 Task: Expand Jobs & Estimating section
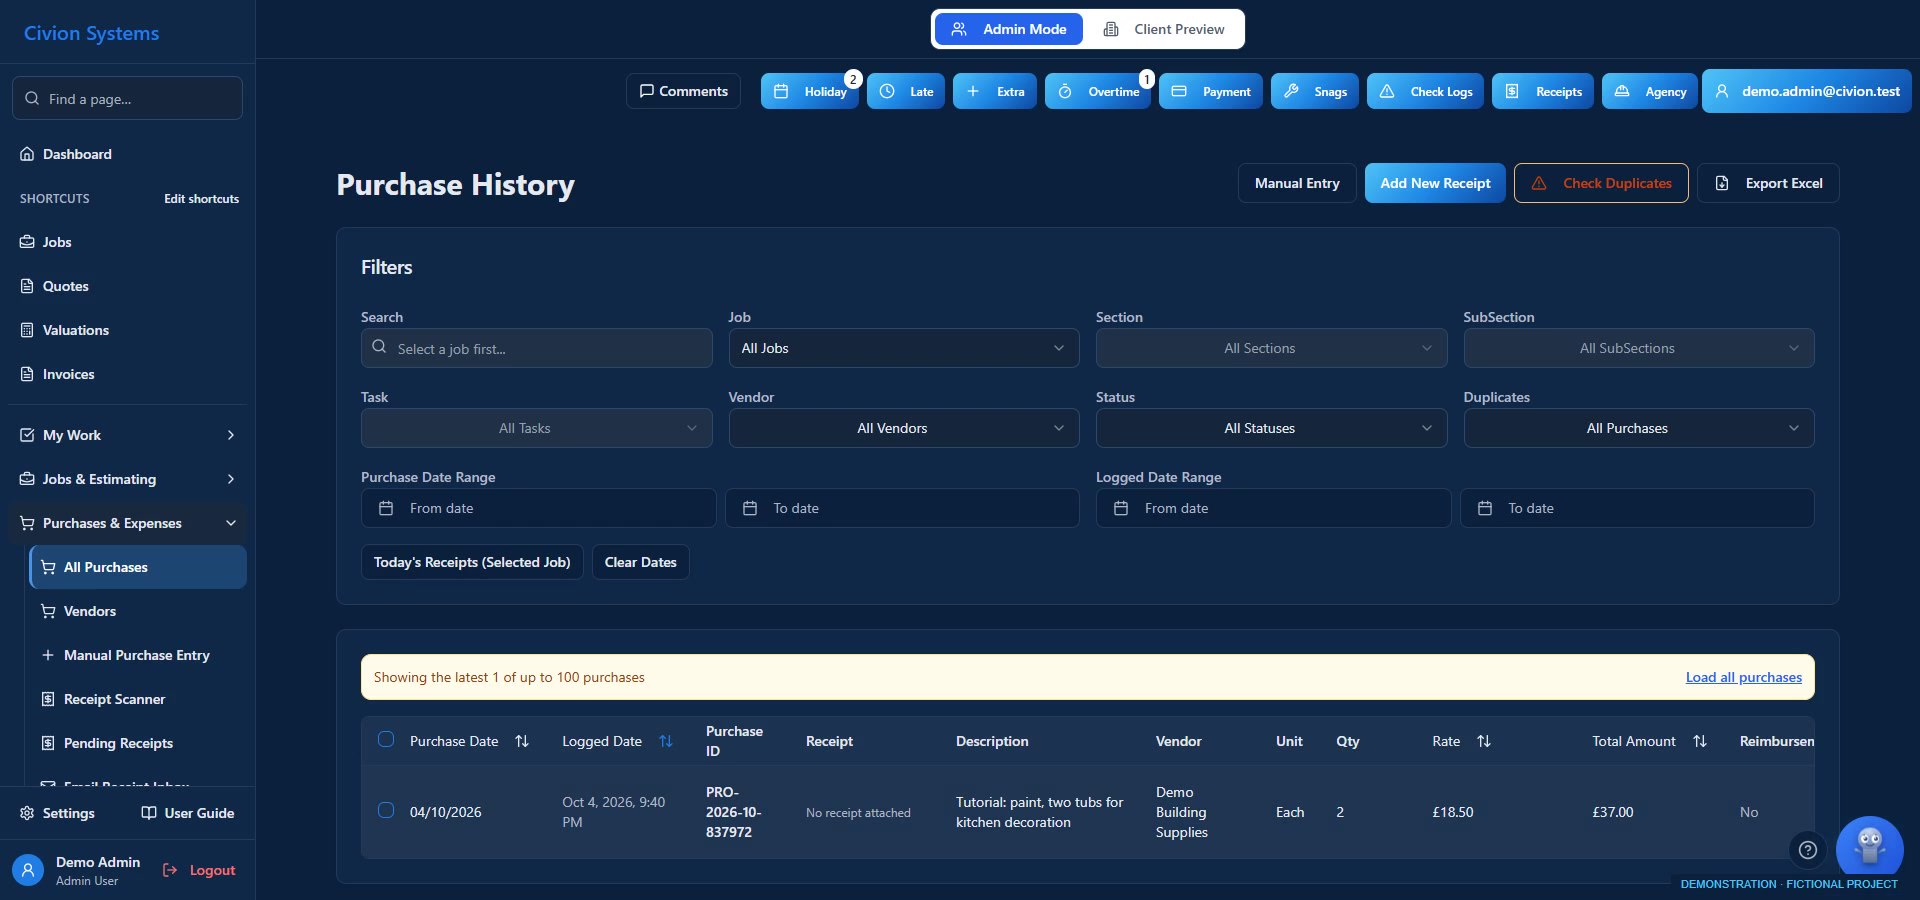[x=127, y=479]
